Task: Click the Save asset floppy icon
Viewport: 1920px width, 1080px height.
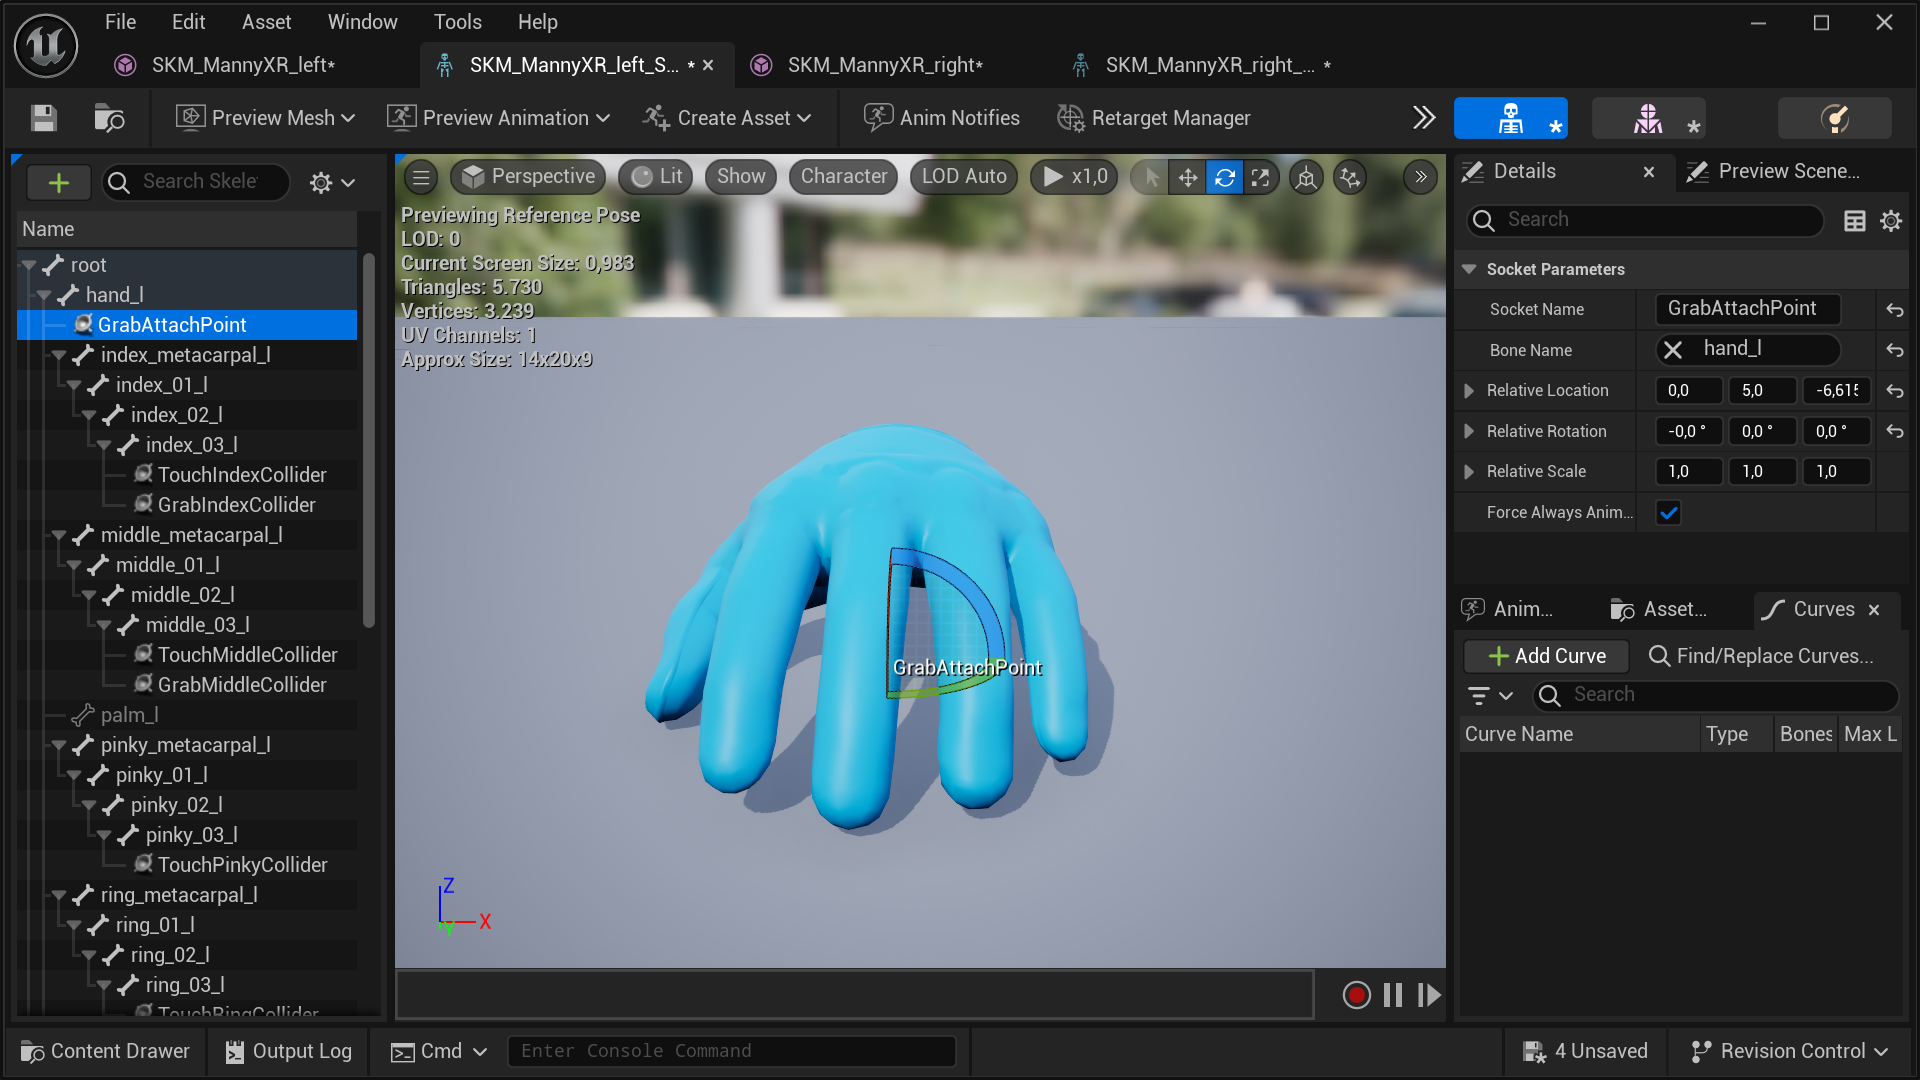Action: 43,118
